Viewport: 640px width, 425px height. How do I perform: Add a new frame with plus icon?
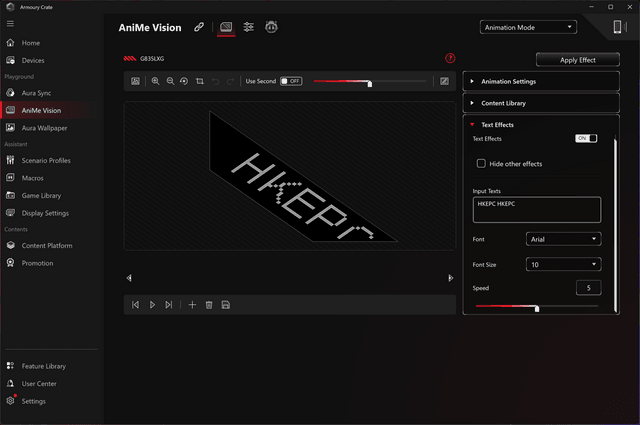pyautogui.click(x=192, y=305)
